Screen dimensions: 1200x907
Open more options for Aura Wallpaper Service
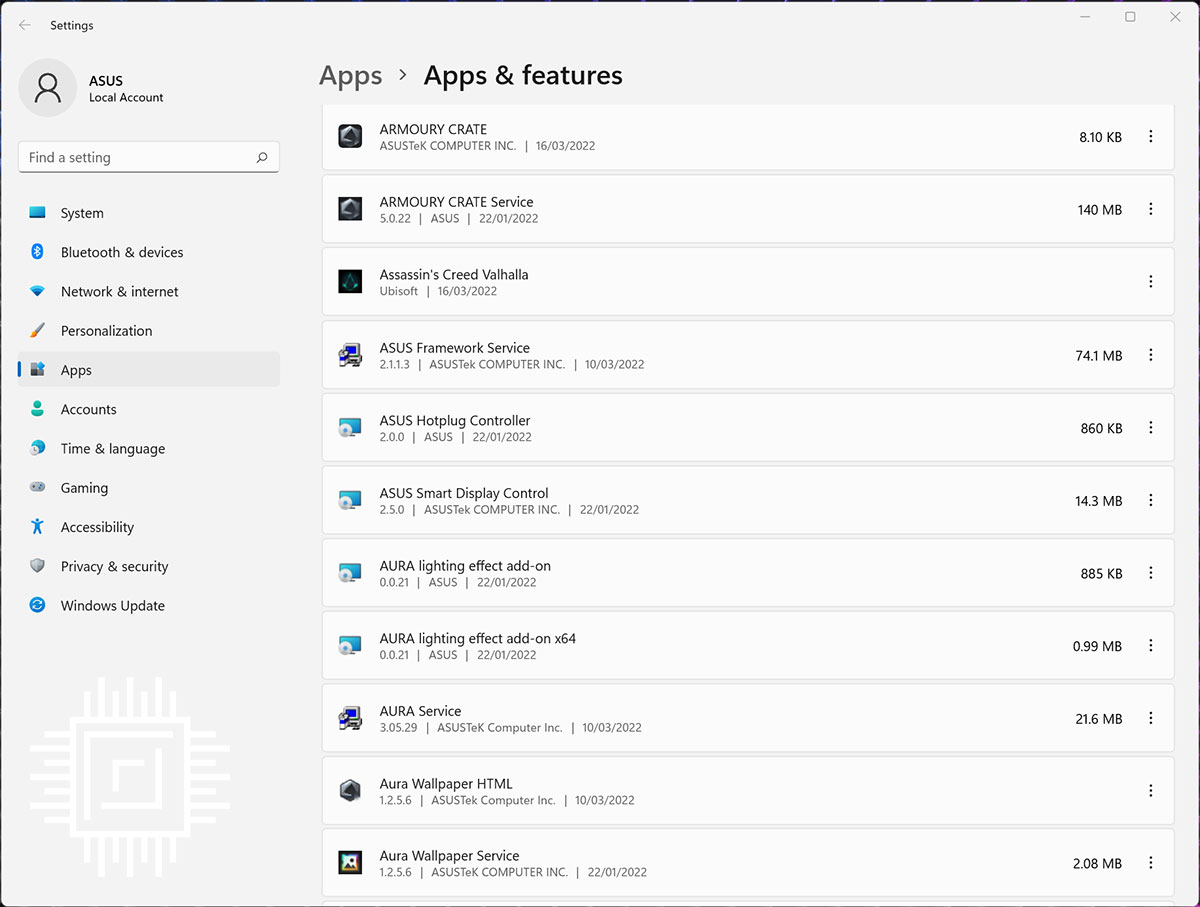(1151, 863)
